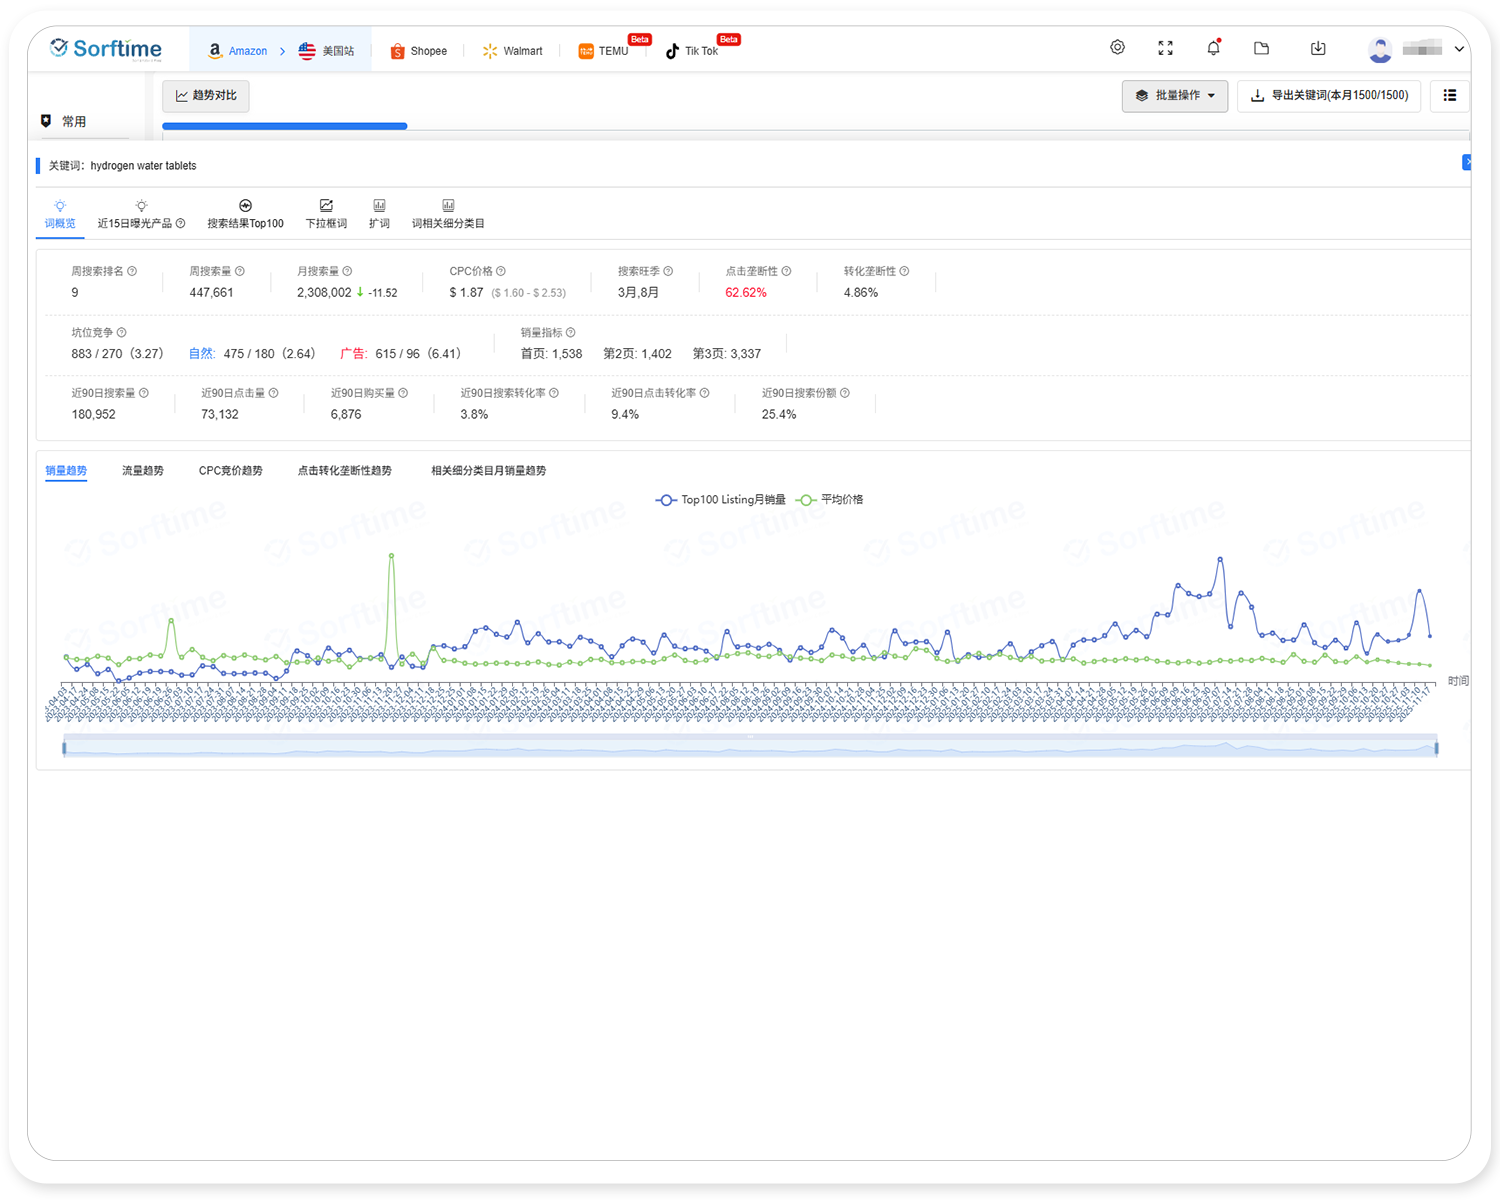Open the notification bell
Screen dimensions: 1500x1200
[x=1213, y=48]
